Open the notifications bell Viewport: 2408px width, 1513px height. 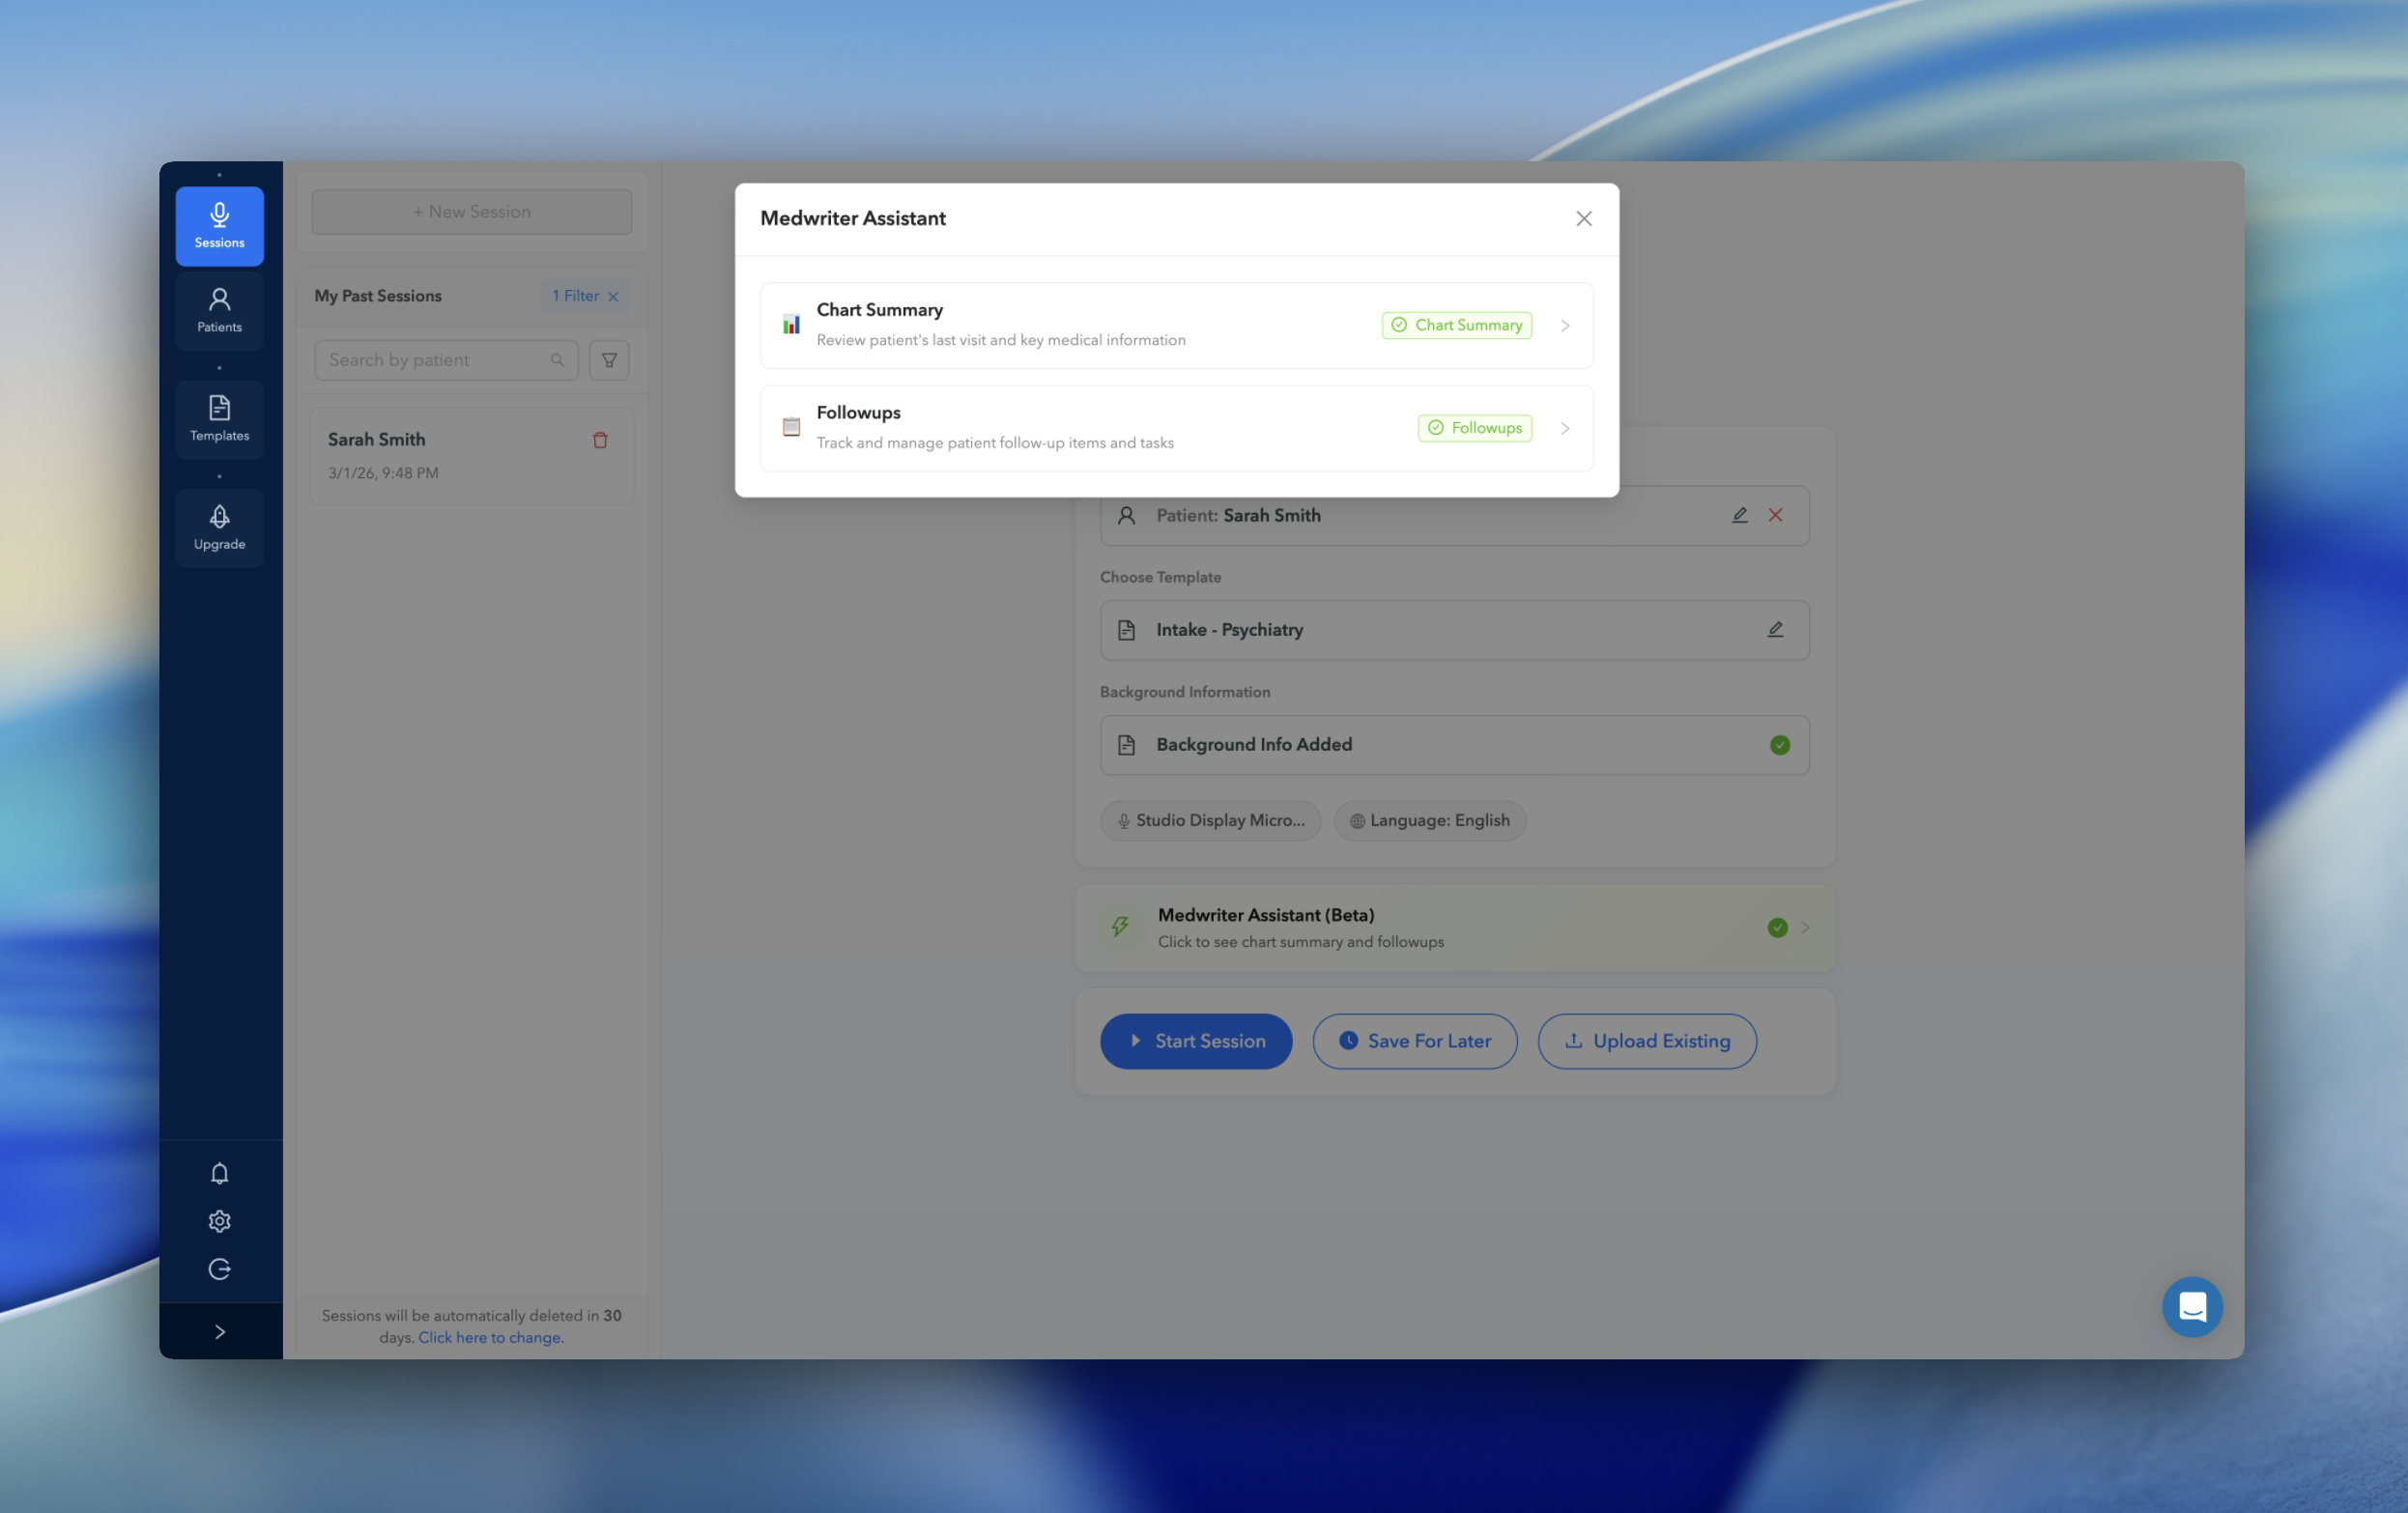pos(219,1173)
